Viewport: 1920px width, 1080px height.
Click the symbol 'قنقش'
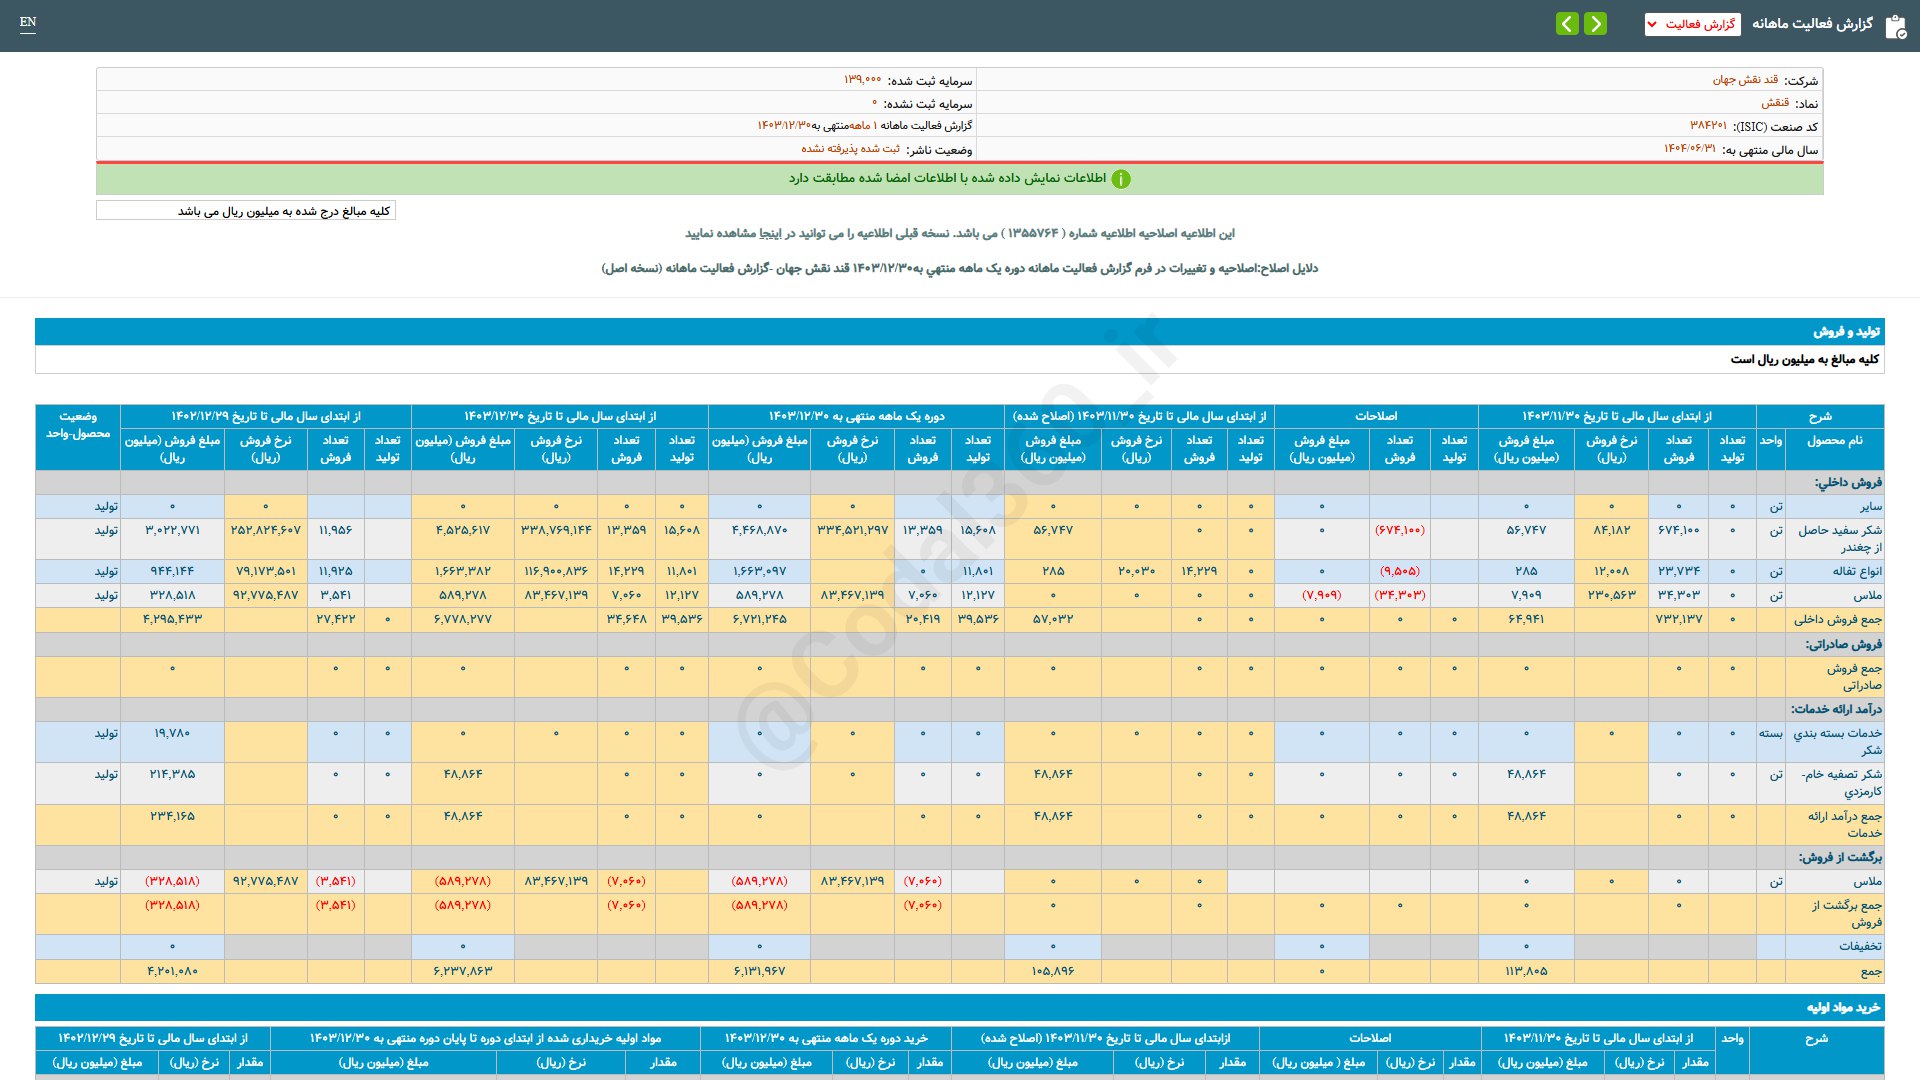click(x=1775, y=103)
